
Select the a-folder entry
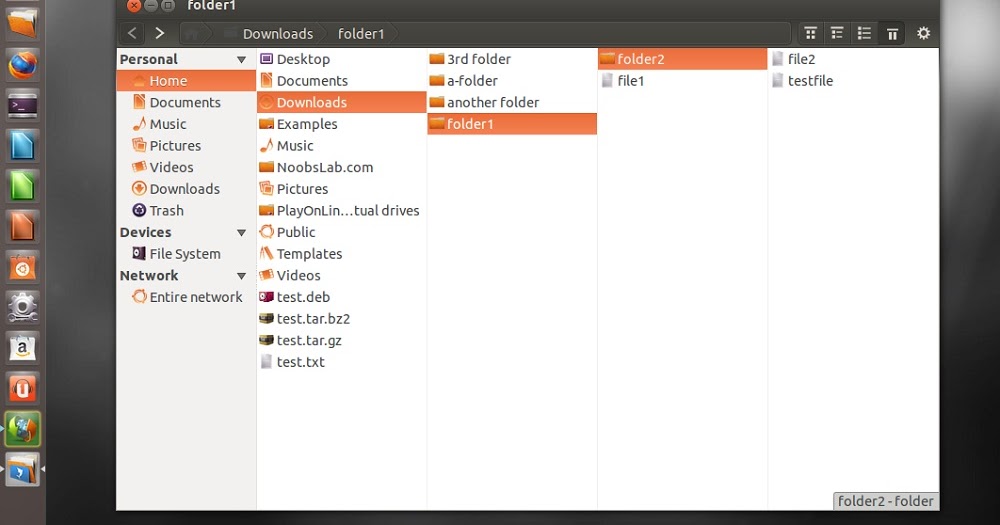(x=512, y=81)
